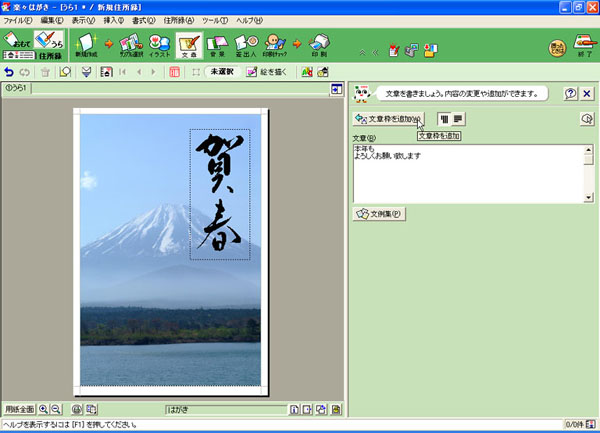Collapse the guide bar with double up chevron
The image size is (600, 433).
coord(361,51)
